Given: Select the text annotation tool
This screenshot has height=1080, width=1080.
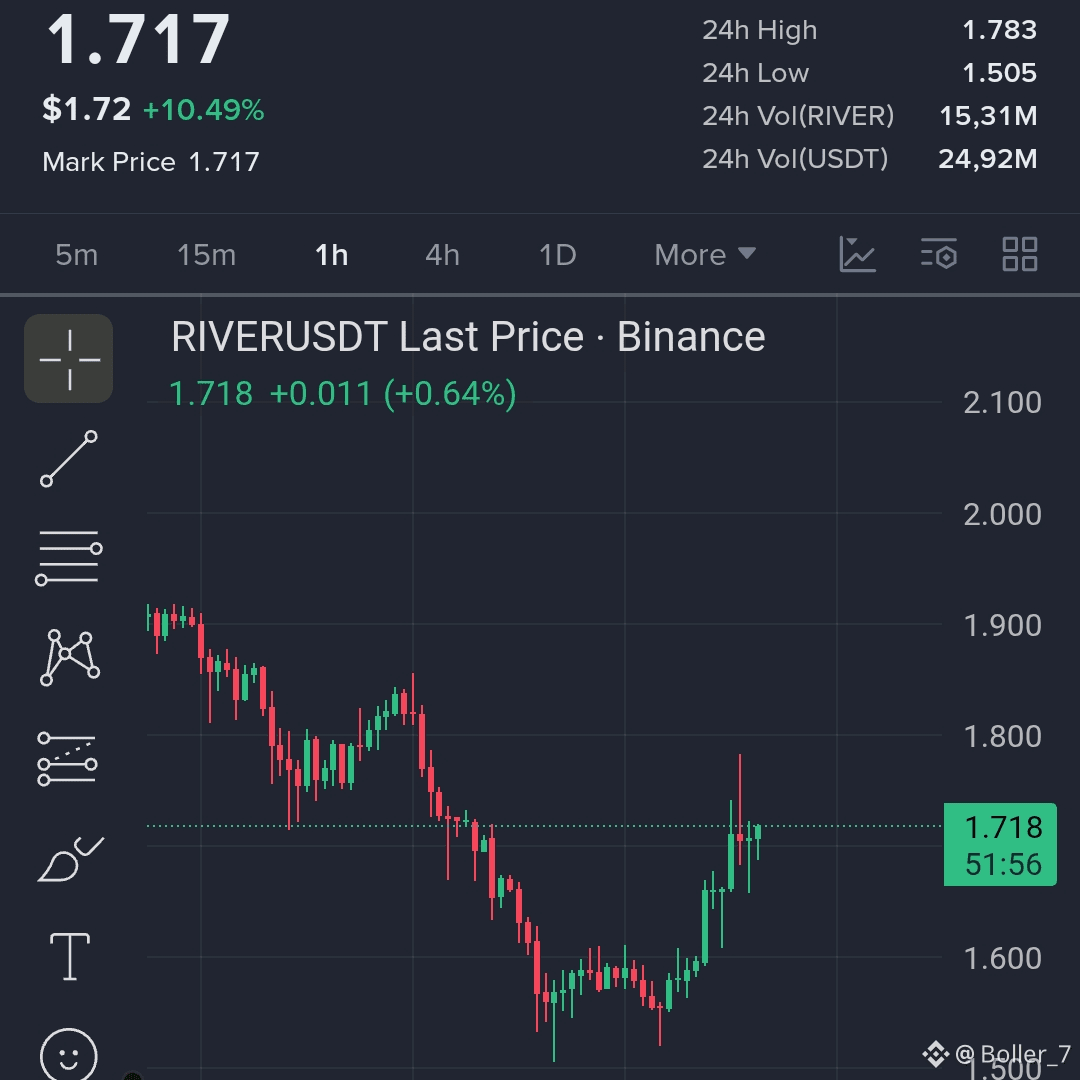Looking at the screenshot, I should [70, 957].
